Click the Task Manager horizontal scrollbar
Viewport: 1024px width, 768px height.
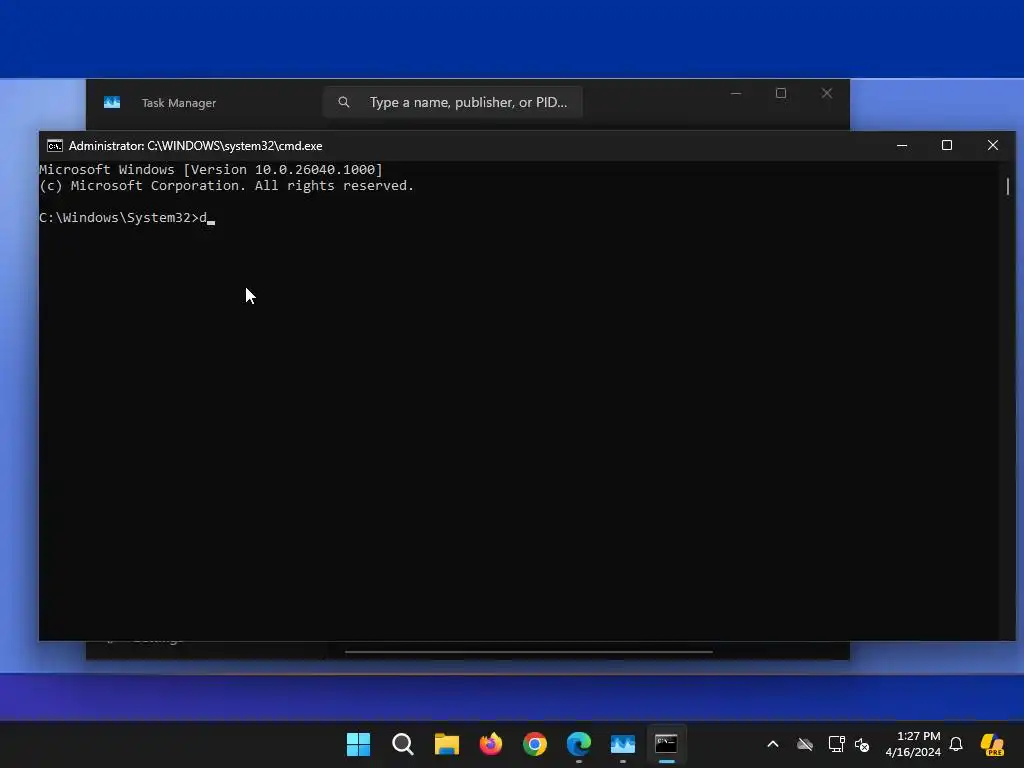click(528, 651)
